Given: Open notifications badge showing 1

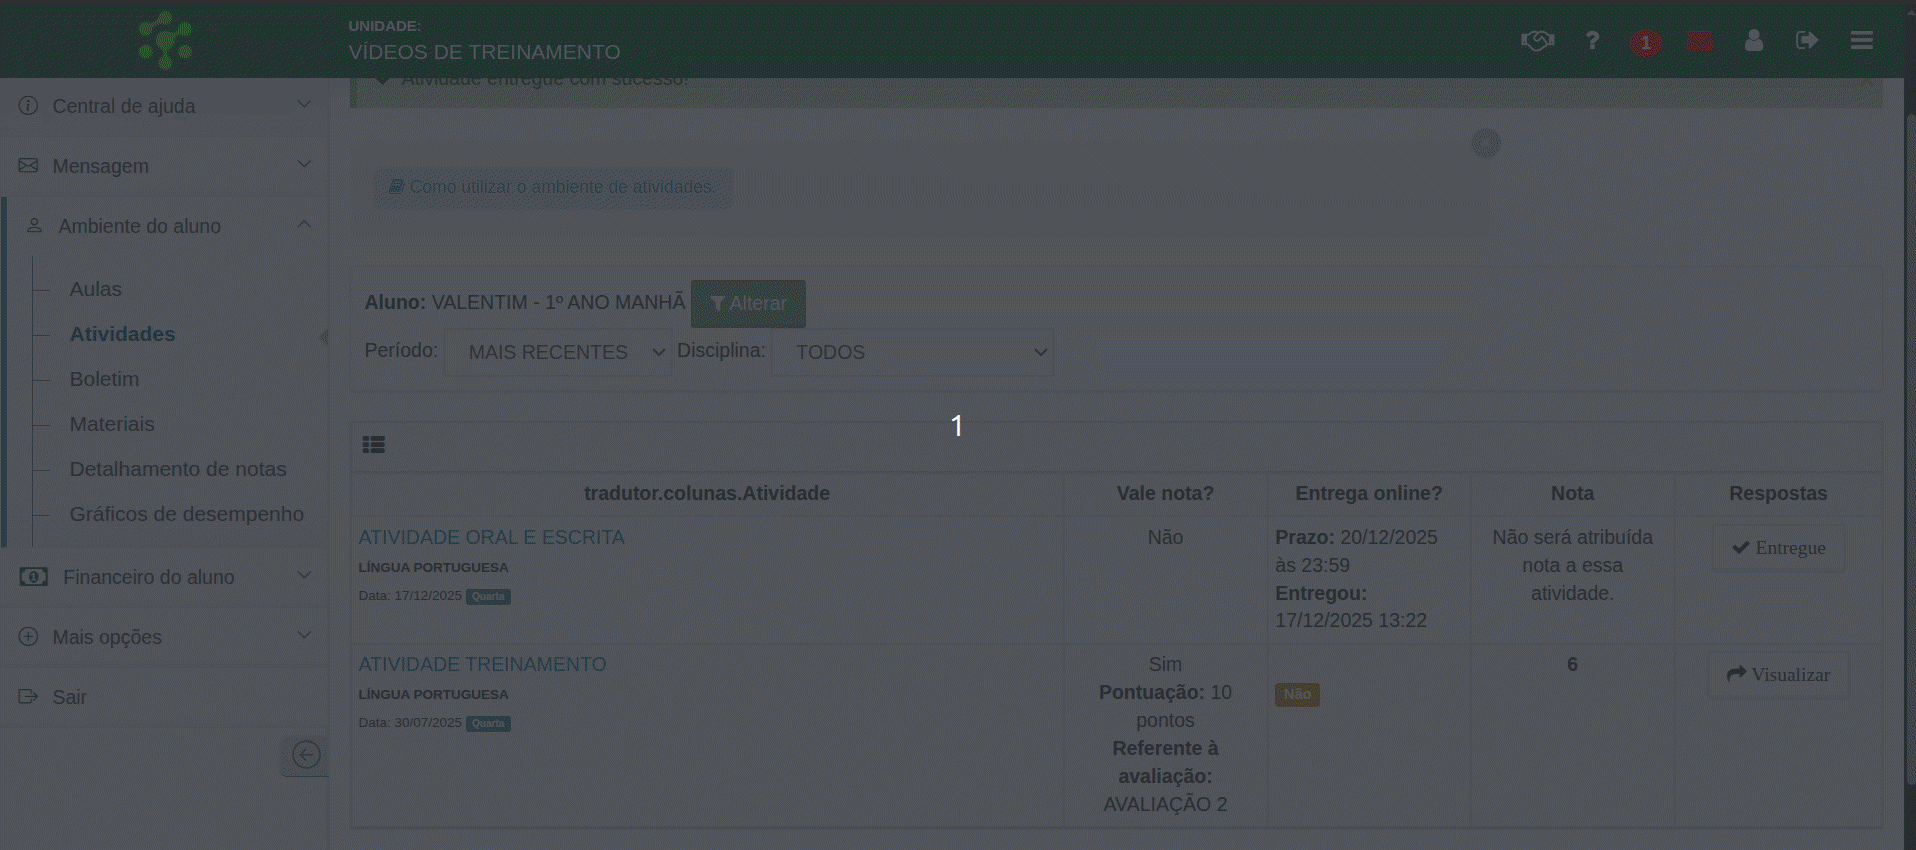Looking at the screenshot, I should pos(1645,43).
